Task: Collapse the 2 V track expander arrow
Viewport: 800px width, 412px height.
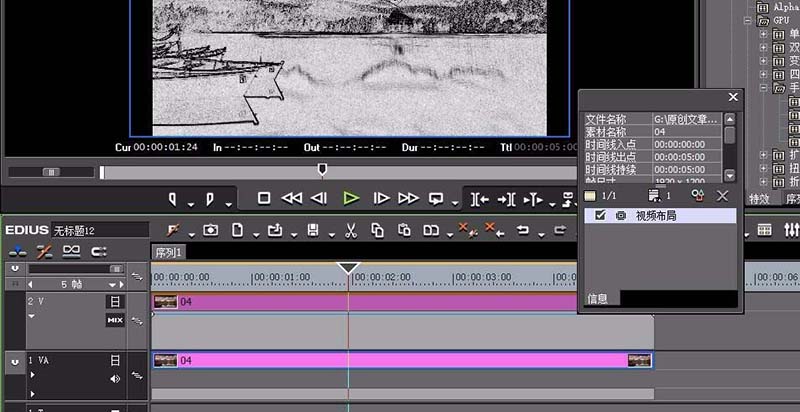Action: click(31, 316)
